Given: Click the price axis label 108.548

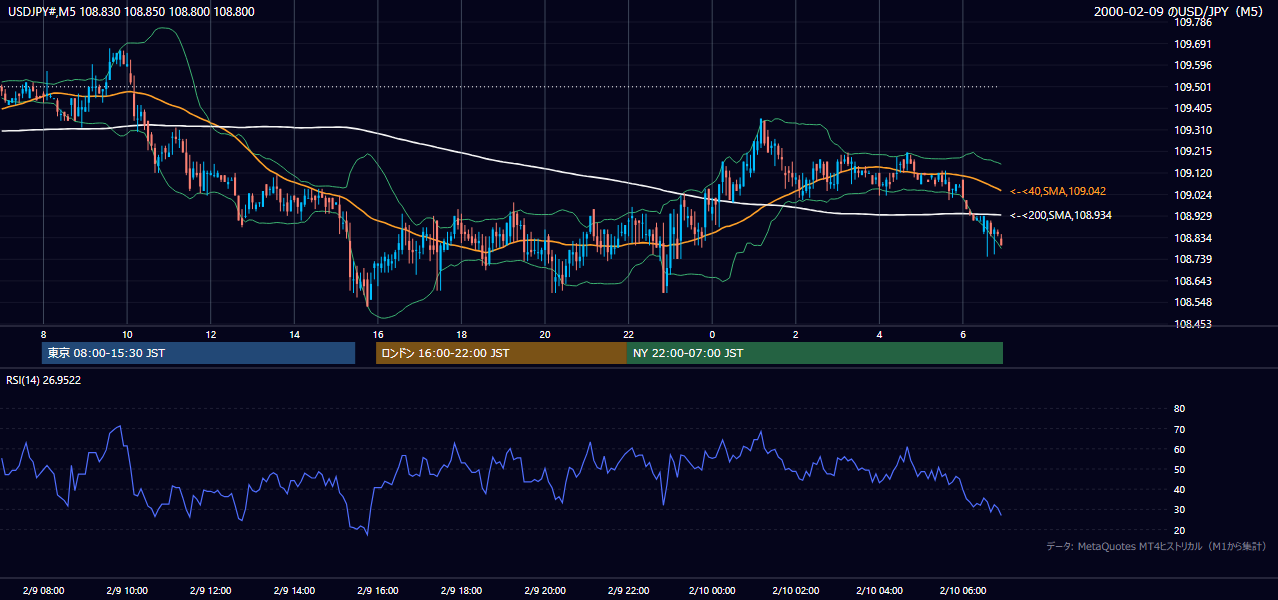Looking at the screenshot, I should [1193, 302].
